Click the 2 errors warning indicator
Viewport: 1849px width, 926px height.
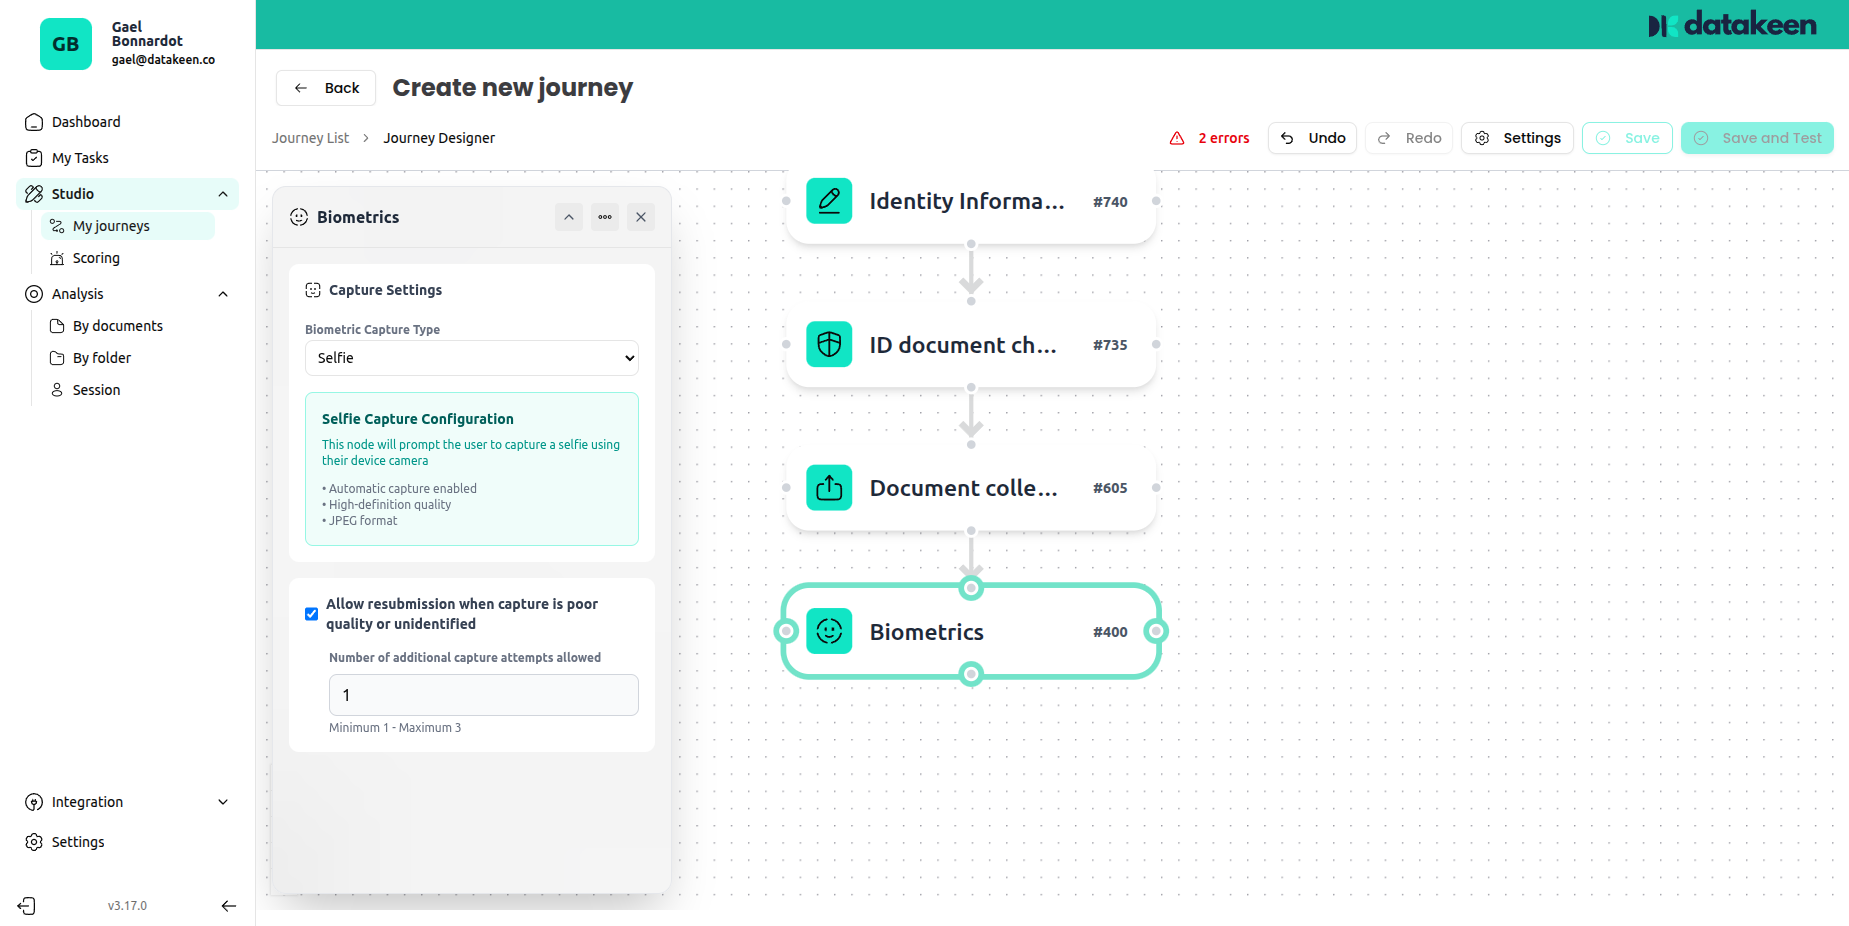1209,138
